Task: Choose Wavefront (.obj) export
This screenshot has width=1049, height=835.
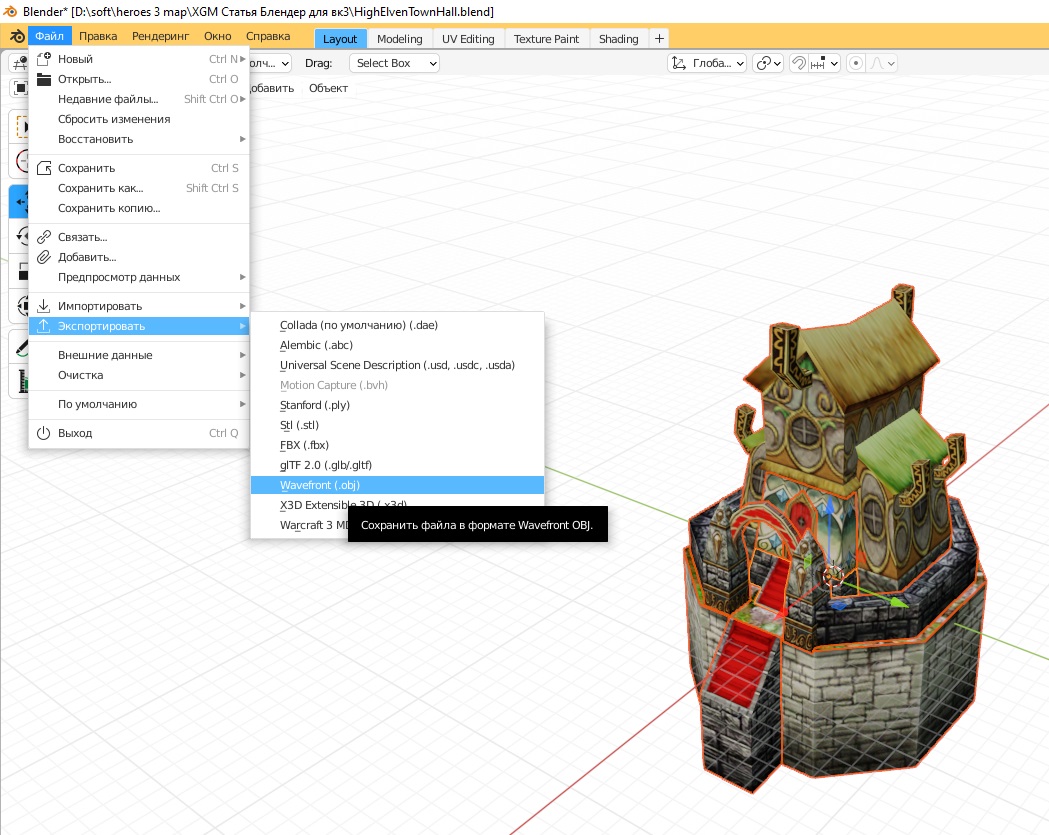Action: [397, 485]
